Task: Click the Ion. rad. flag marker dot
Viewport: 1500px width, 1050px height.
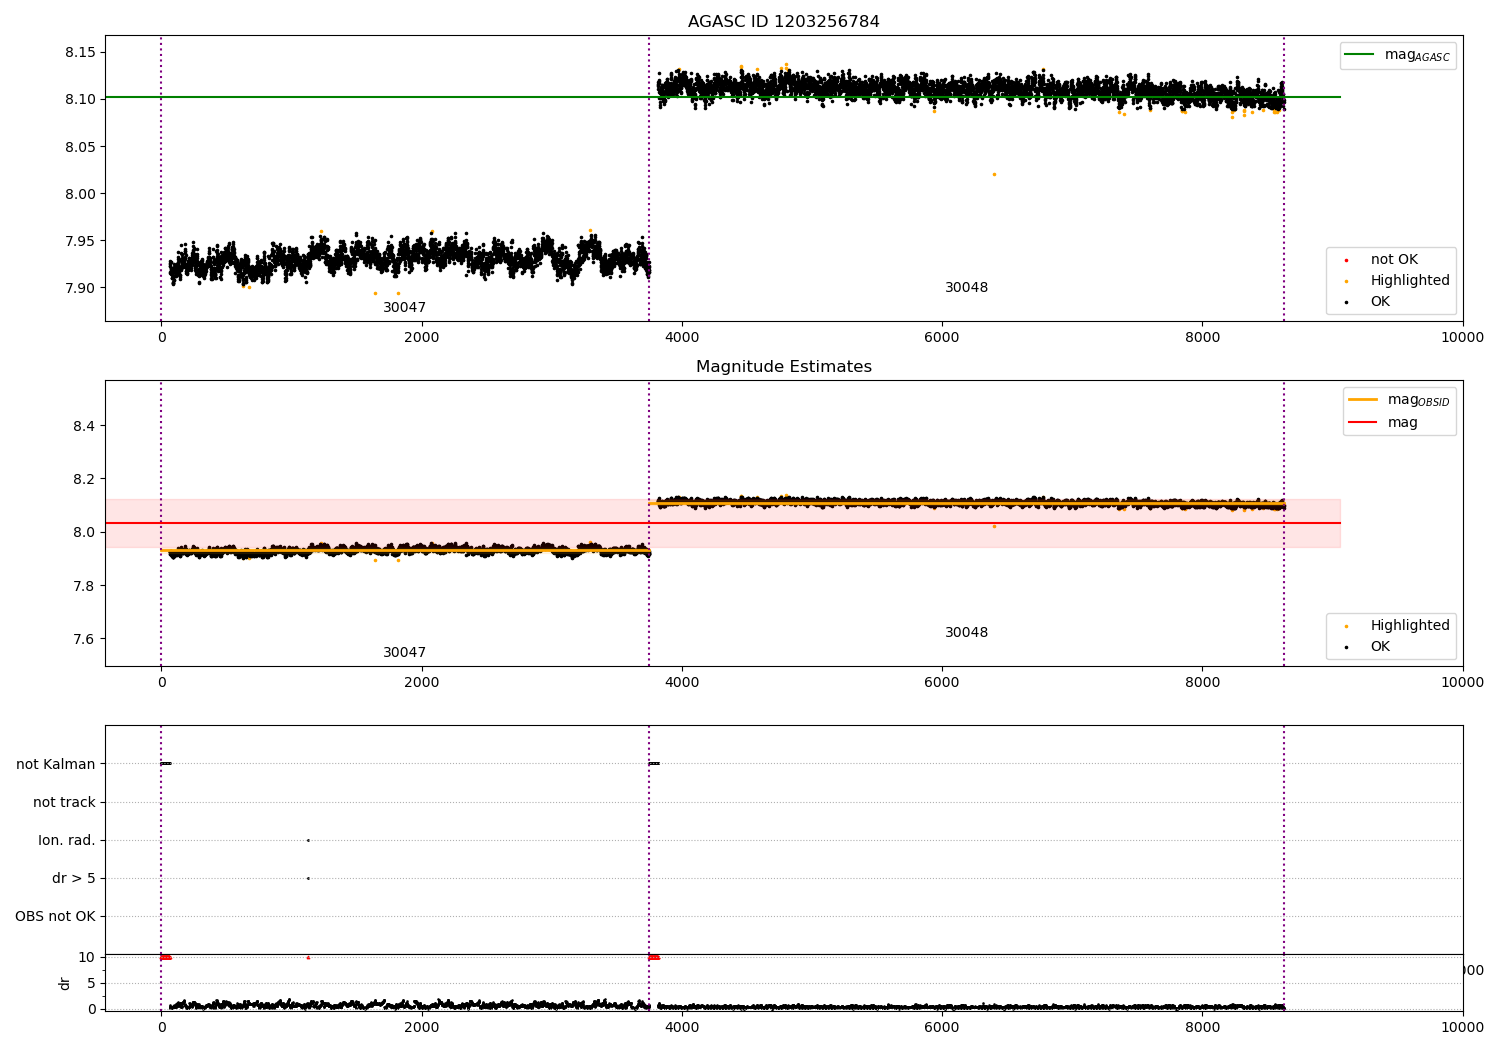Action: pyautogui.click(x=308, y=840)
